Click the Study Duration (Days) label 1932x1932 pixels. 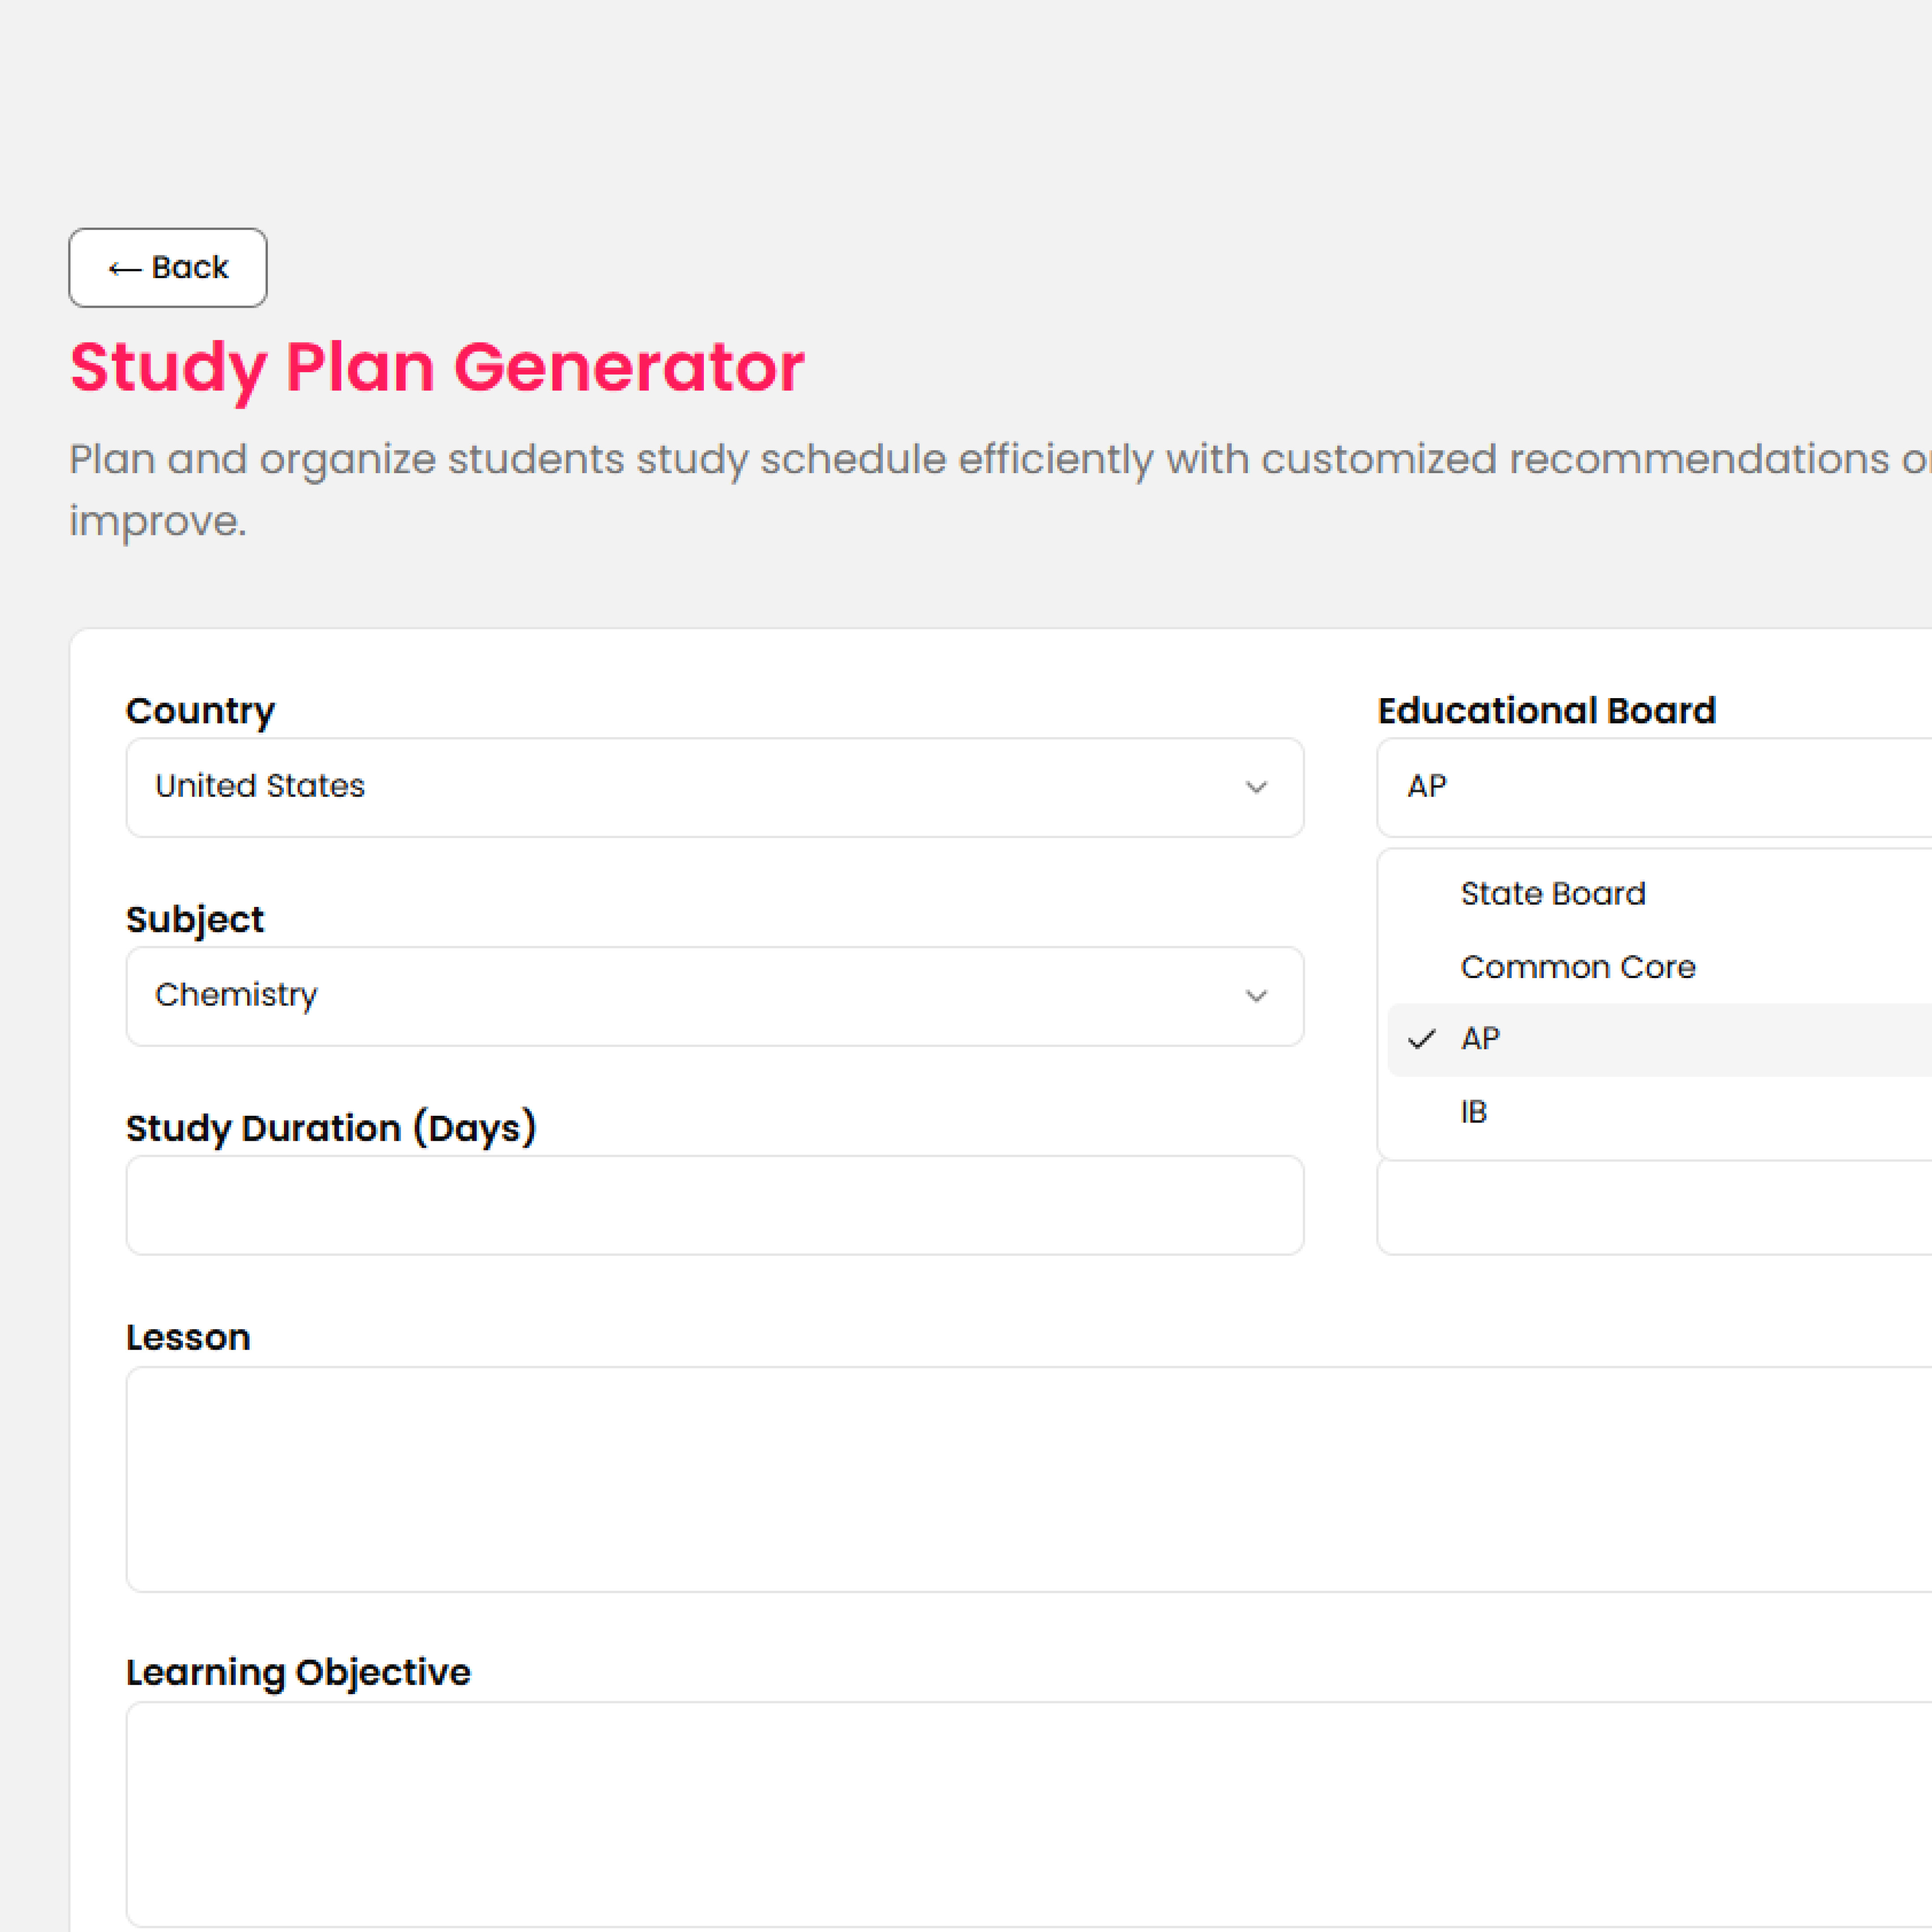(x=331, y=1128)
